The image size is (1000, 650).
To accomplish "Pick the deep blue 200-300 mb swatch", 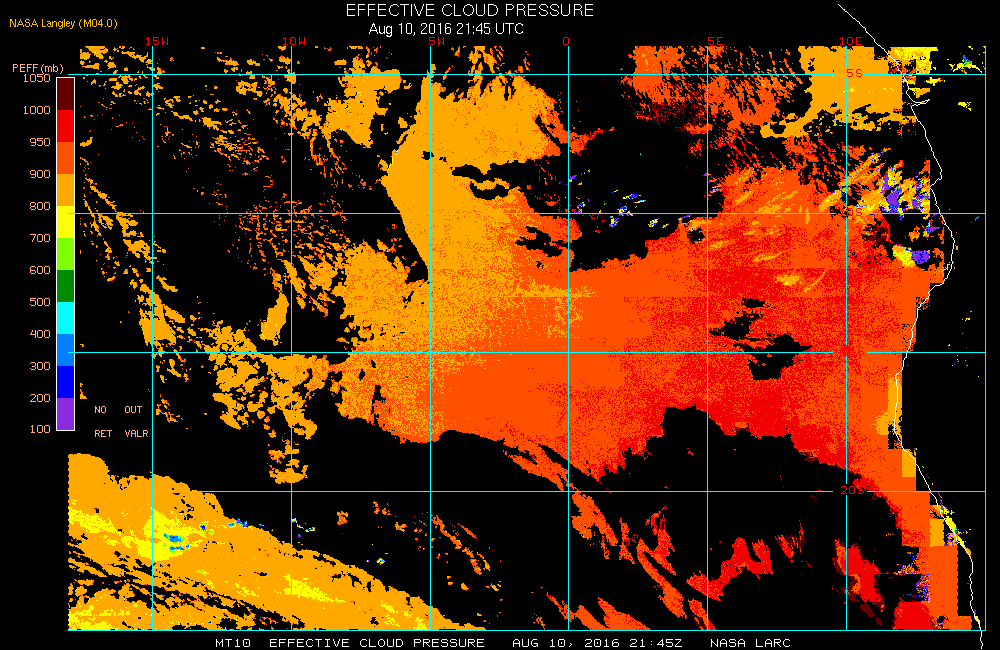I will click(66, 381).
